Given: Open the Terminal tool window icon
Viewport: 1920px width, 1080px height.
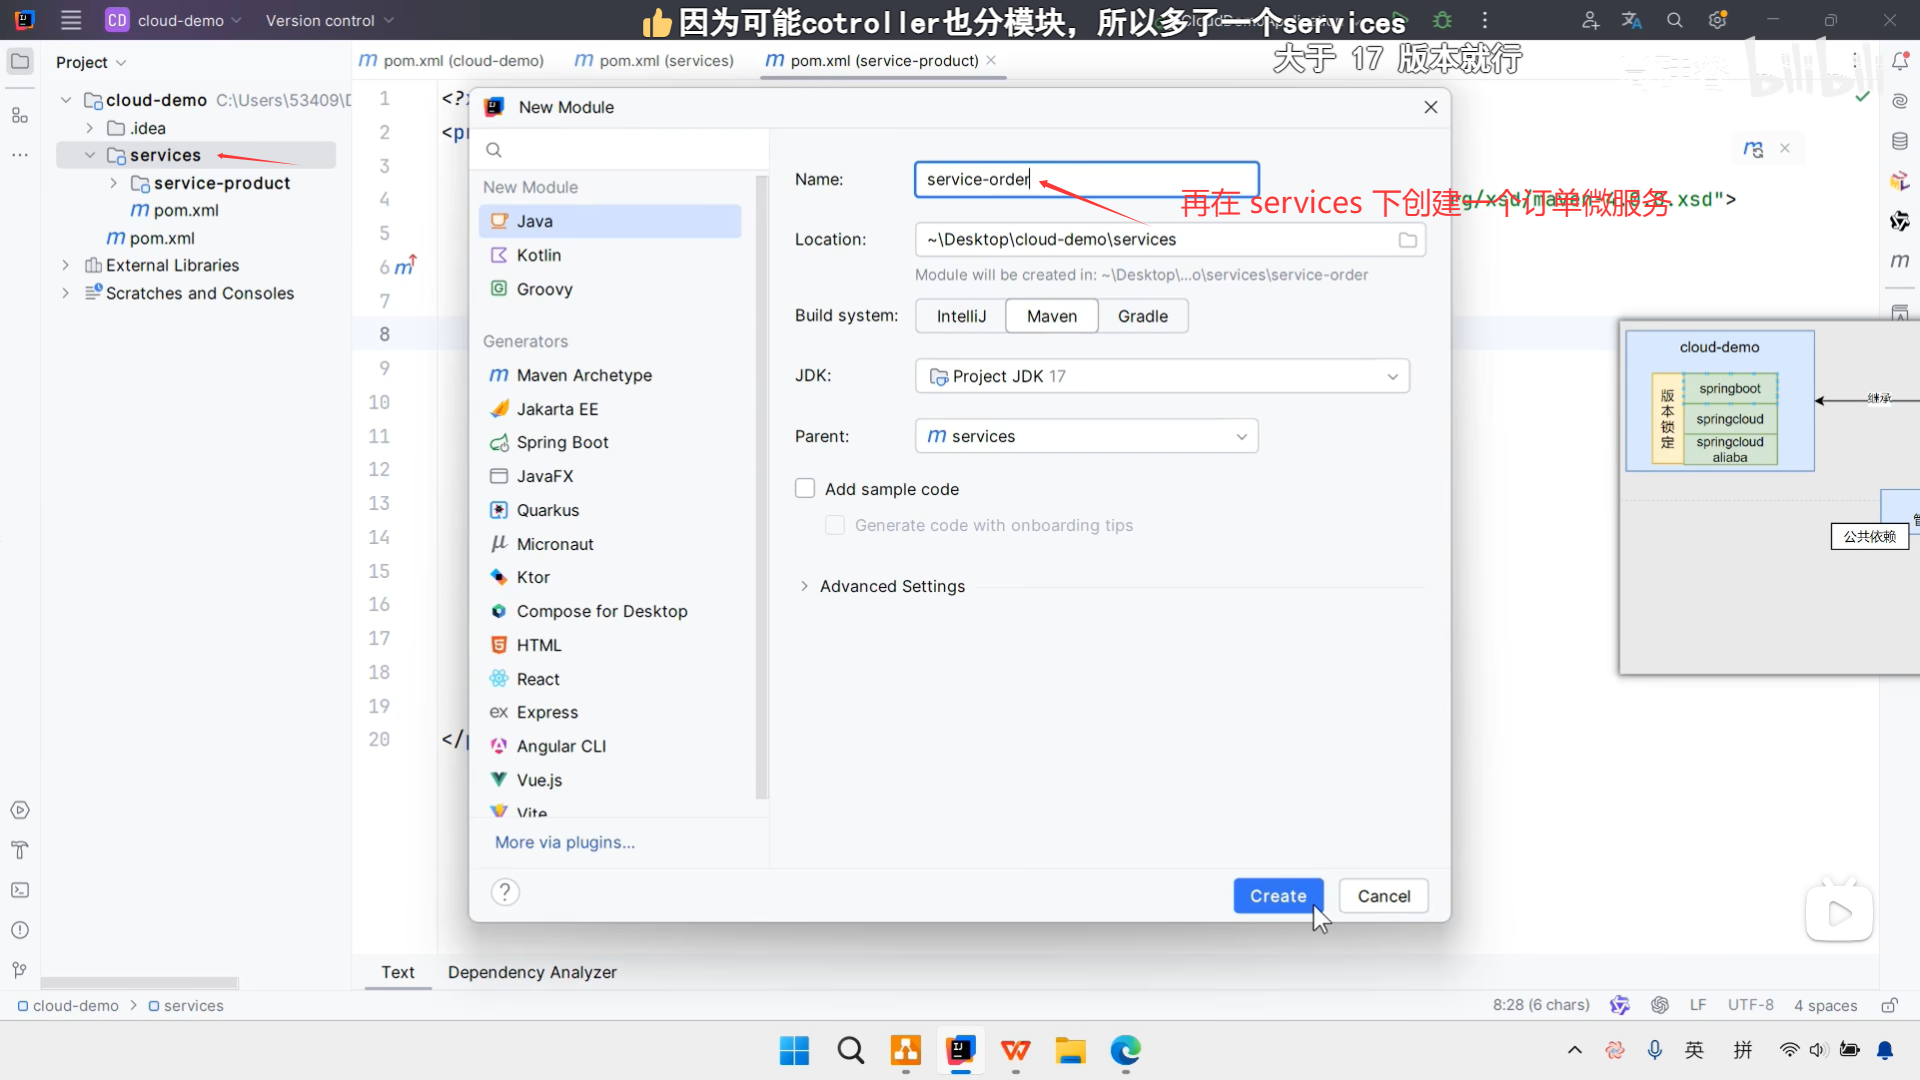Looking at the screenshot, I should point(20,890).
